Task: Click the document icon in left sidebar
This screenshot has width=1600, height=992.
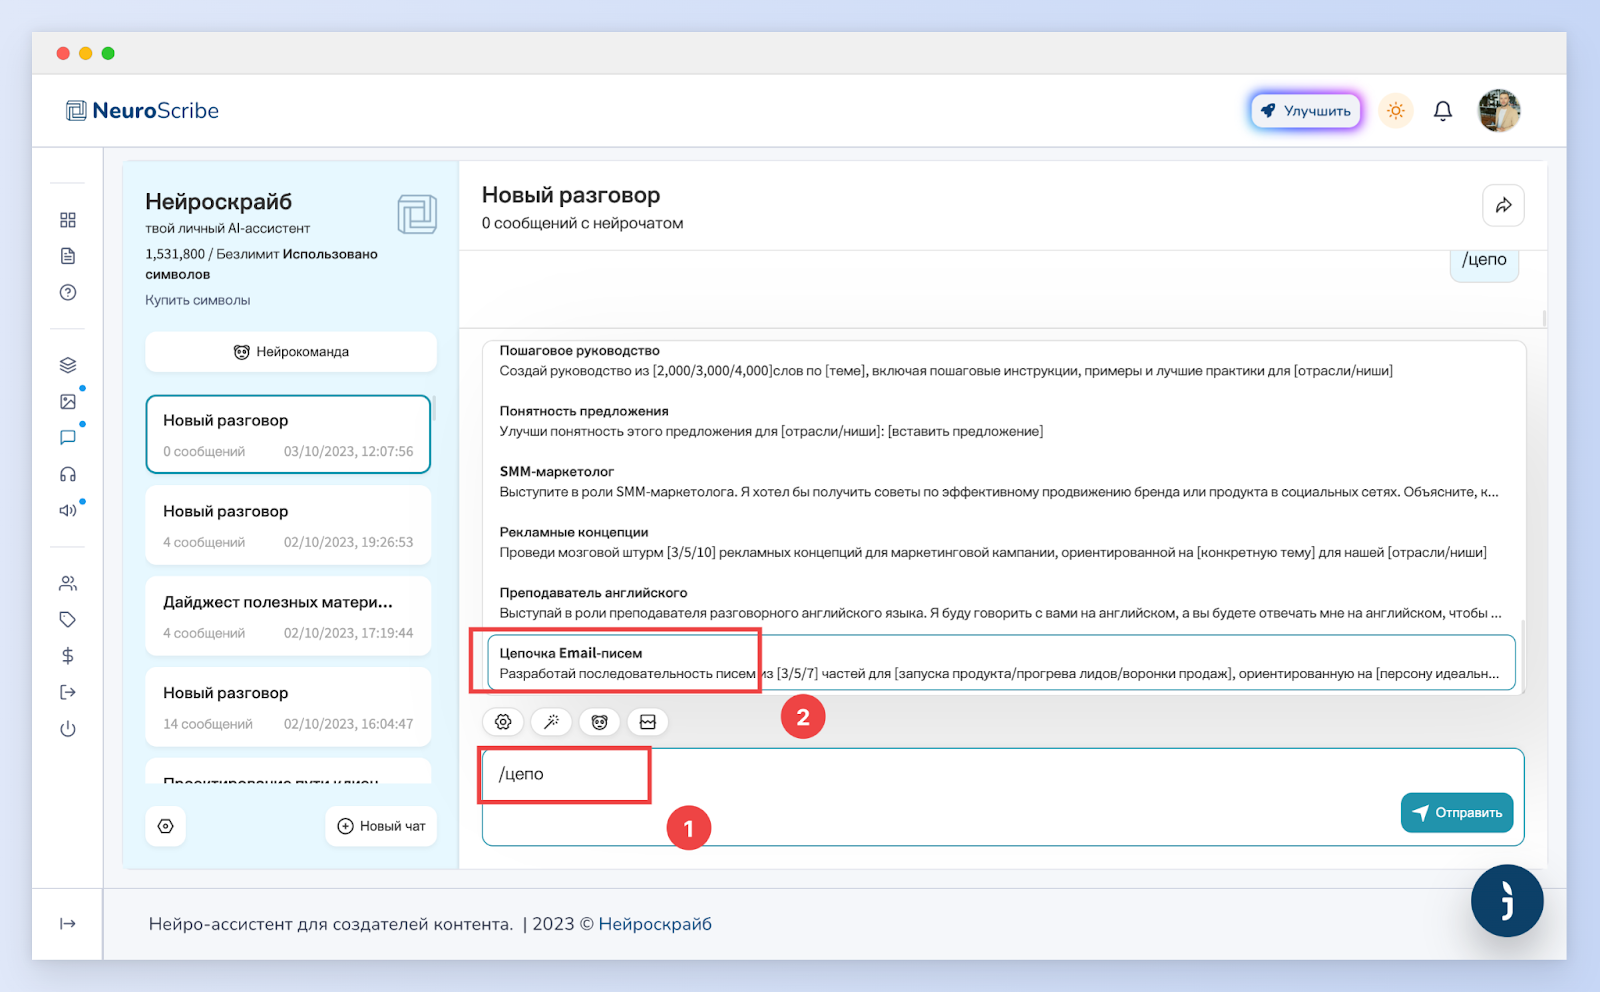Action: (x=68, y=256)
